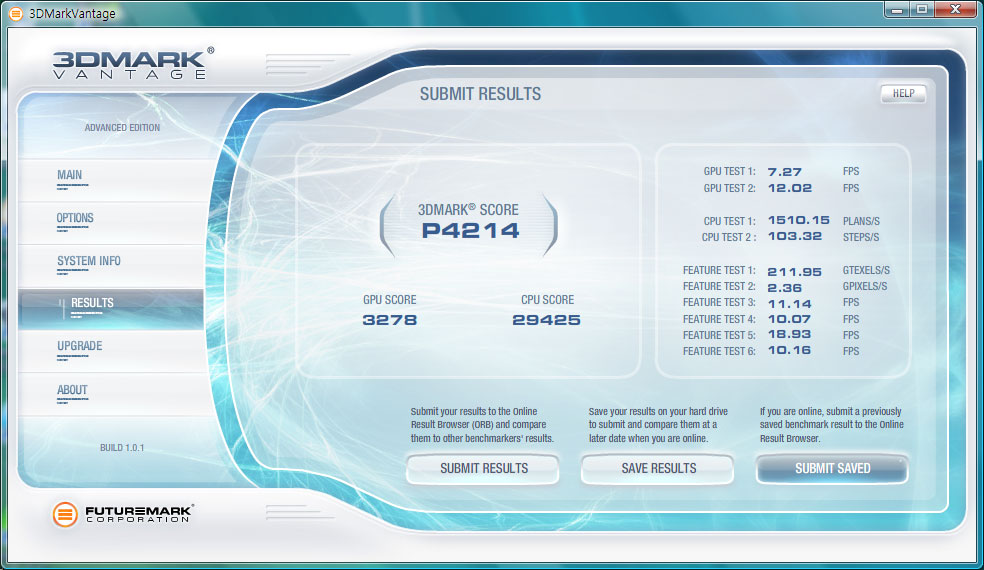Click the CPU score value 29425
This screenshot has height=570, width=984.
pyautogui.click(x=546, y=320)
